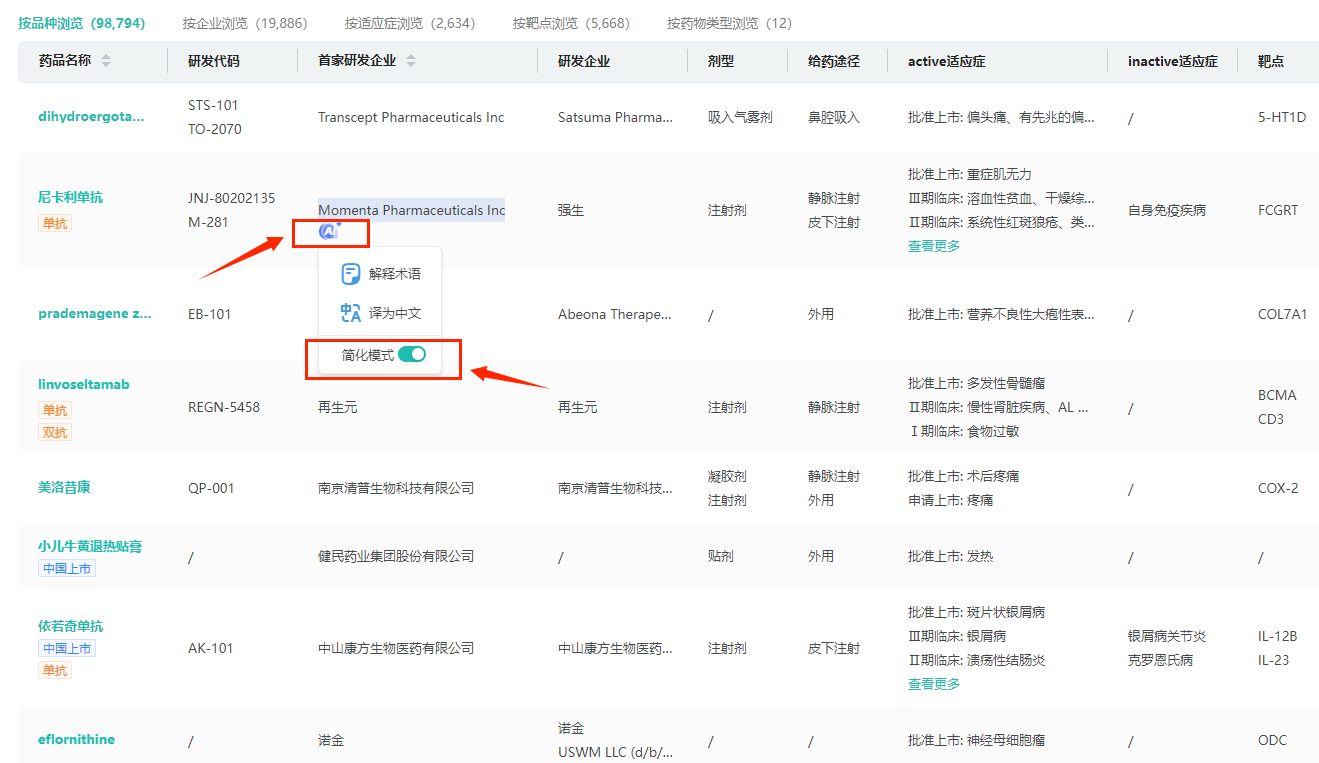Viewport: 1319px width, 763px height.
Task: Click 中国上市 tag under 小儿牛黄退热贴膏
Action: pos(67,569)
